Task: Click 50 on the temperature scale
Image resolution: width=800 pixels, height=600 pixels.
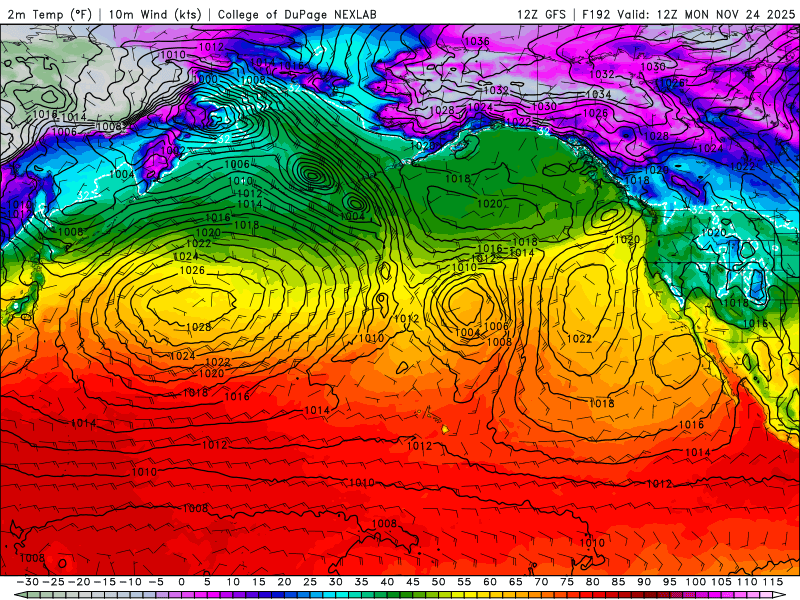Action: (x=438, y=582)
